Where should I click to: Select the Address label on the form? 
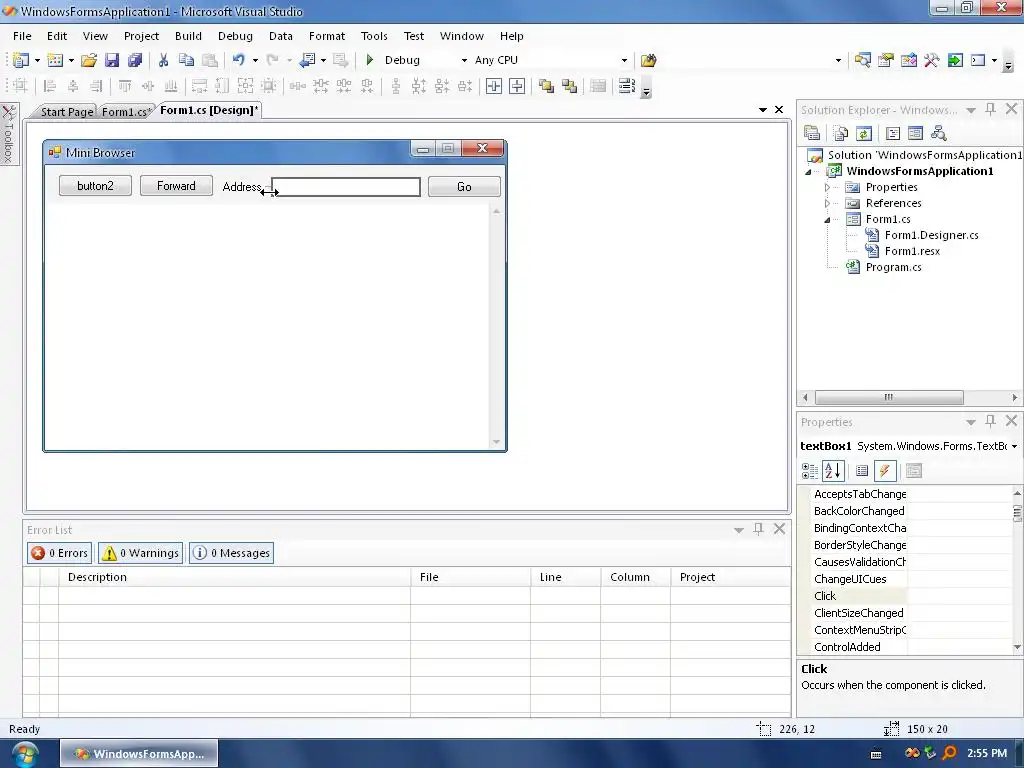click(x=242, y=187)
